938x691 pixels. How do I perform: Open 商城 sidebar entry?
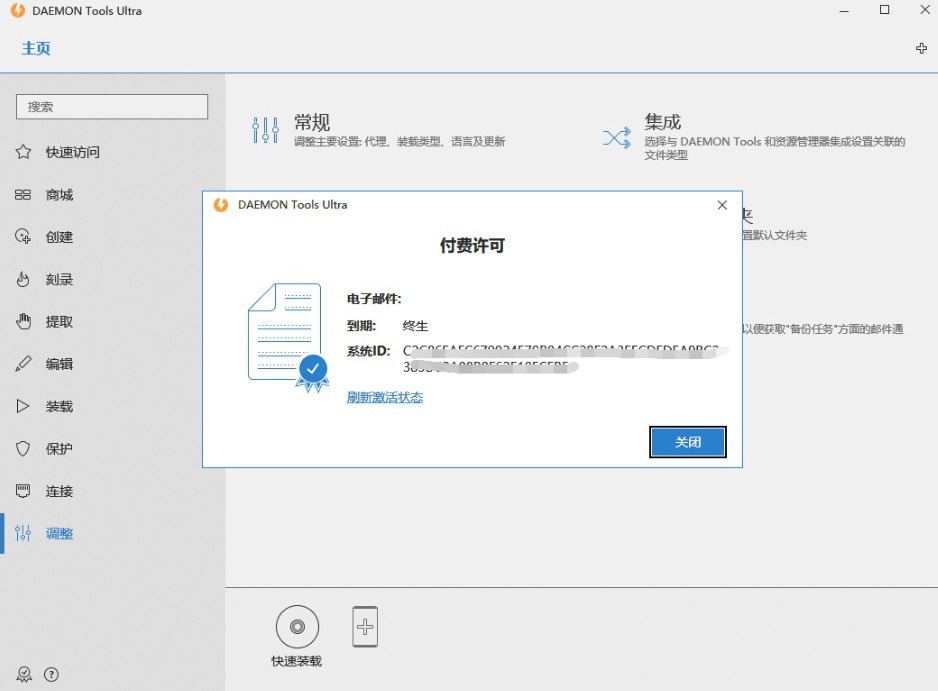click(59, 194)
